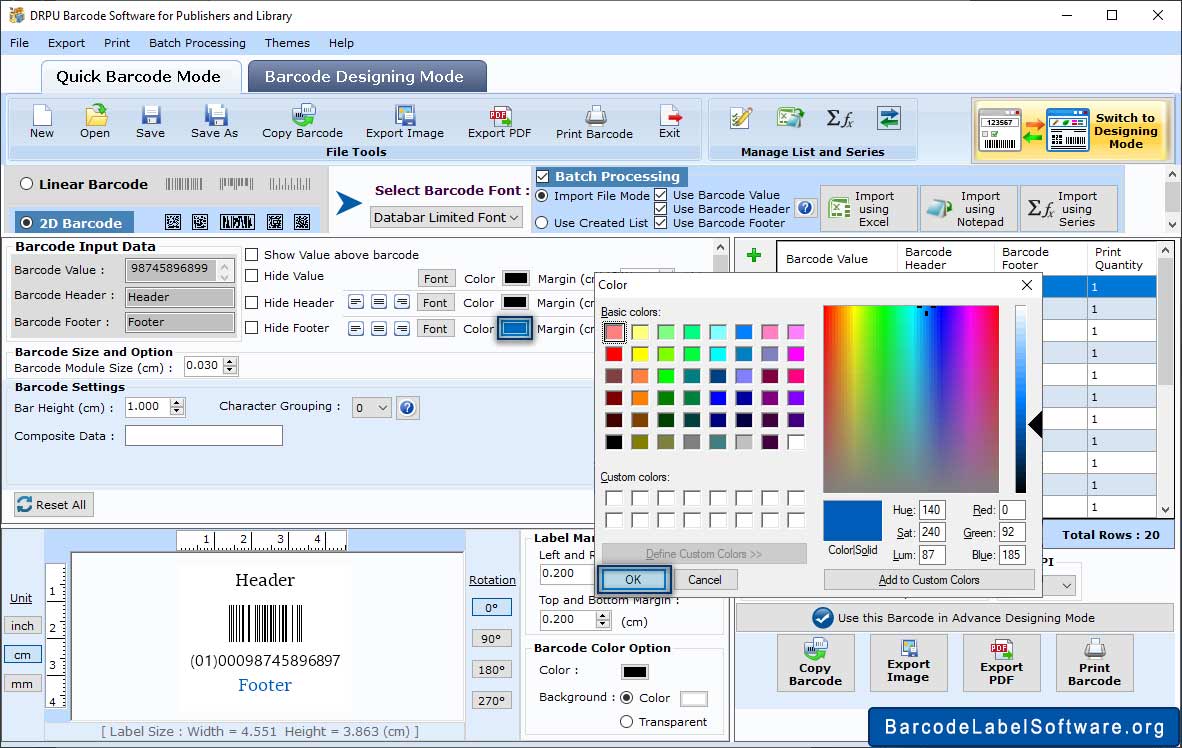
Task: Click Barcode Module Size stepper arrows
Action: pyautogui.click(x=231, y=366)
